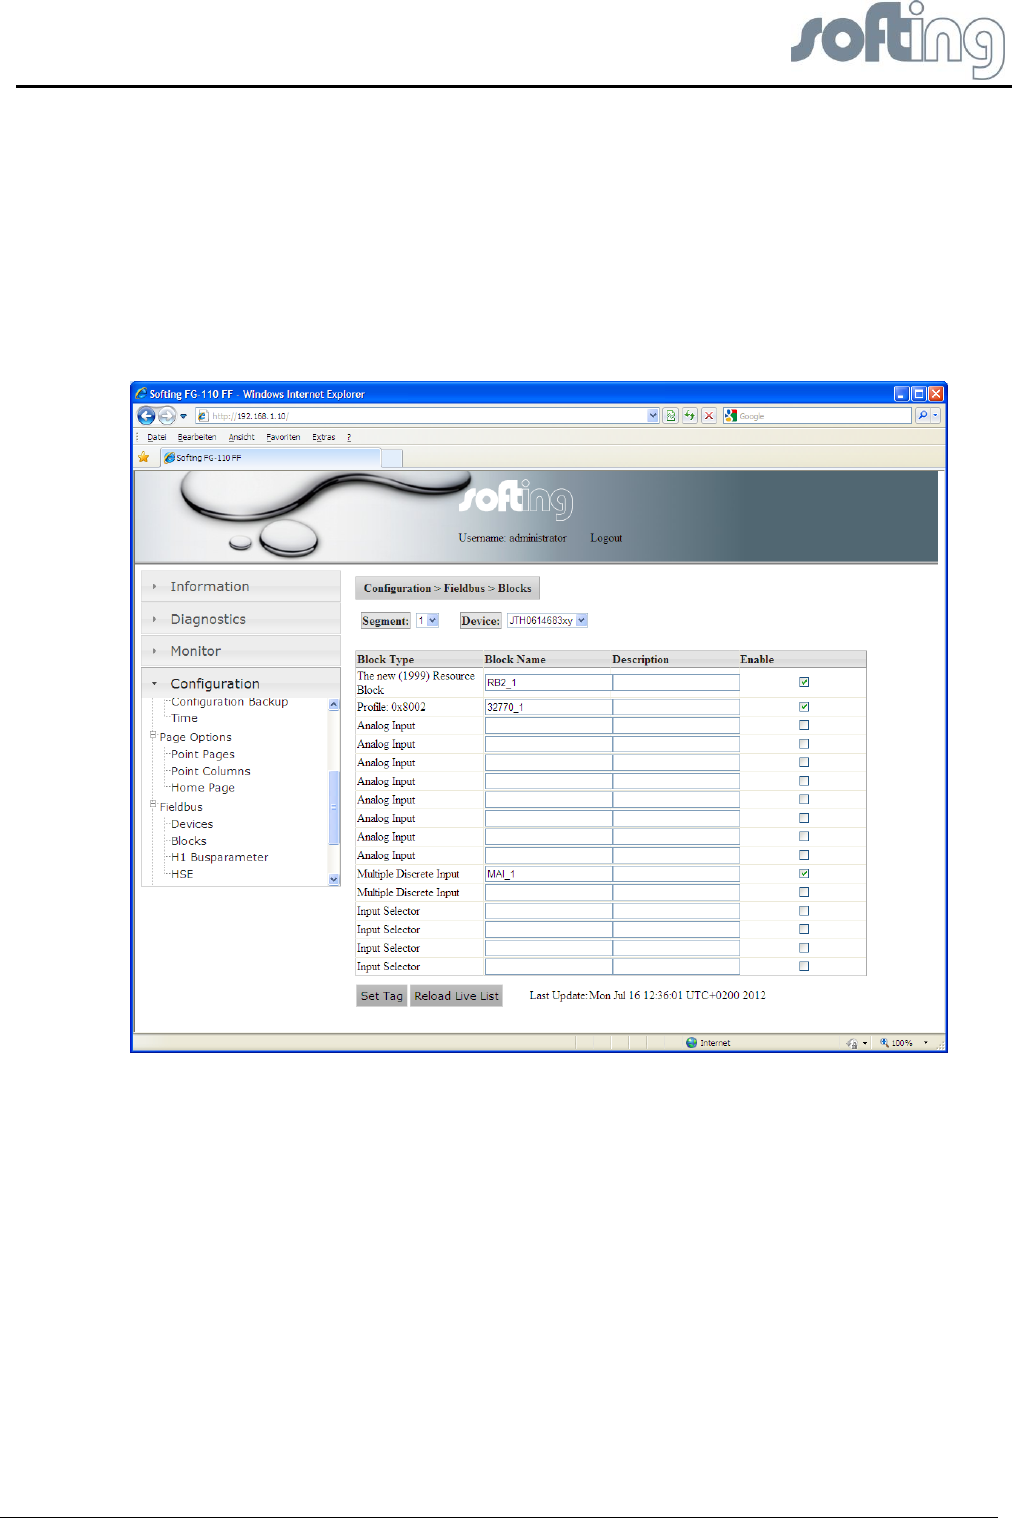Expand the Information sidebar section
This screenshot has width=1012, height=1518.
pyautogui.click(x=241, y=587)
